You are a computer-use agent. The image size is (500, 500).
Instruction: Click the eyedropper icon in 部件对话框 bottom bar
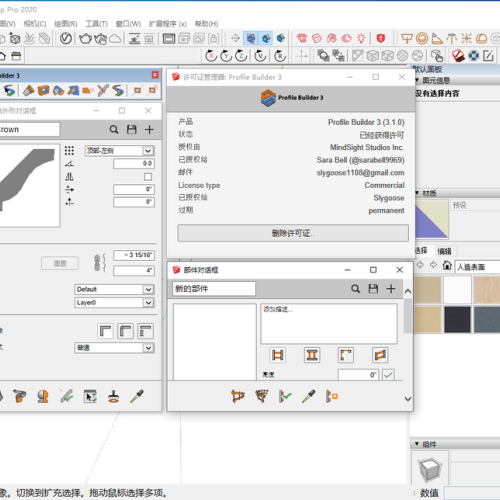[x=309, y=396]
